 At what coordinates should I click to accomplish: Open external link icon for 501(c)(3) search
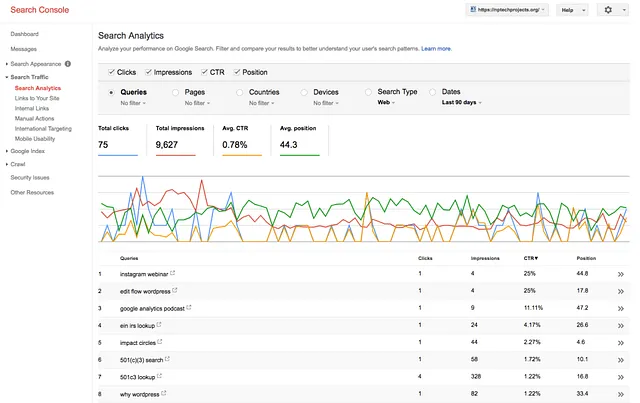(167, 359)
